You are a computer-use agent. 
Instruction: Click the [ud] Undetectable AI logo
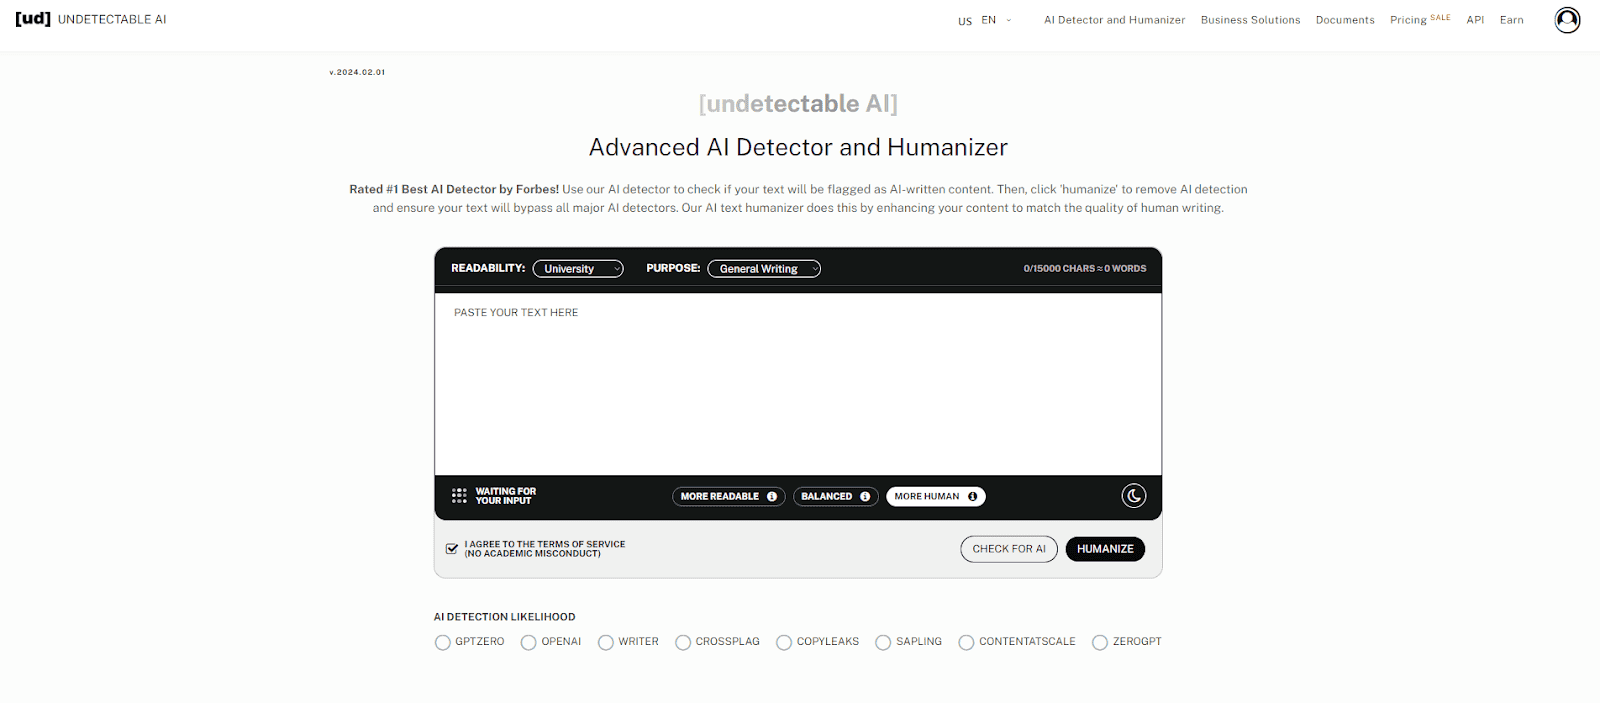tap(91, 19)
